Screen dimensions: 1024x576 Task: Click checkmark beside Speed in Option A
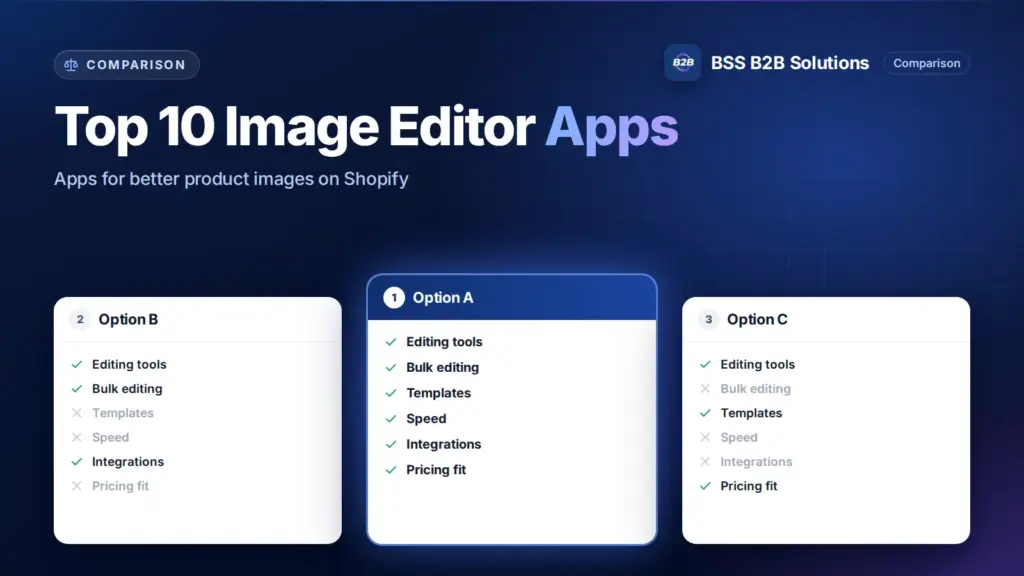391,419
